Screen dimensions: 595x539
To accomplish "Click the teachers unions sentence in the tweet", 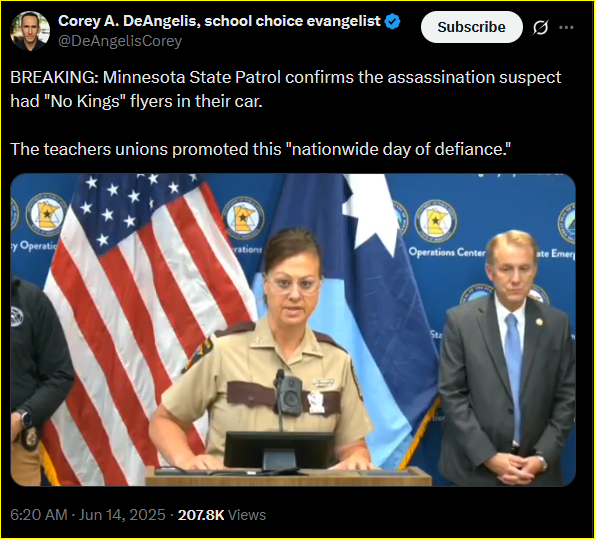I will pos(261,149).
